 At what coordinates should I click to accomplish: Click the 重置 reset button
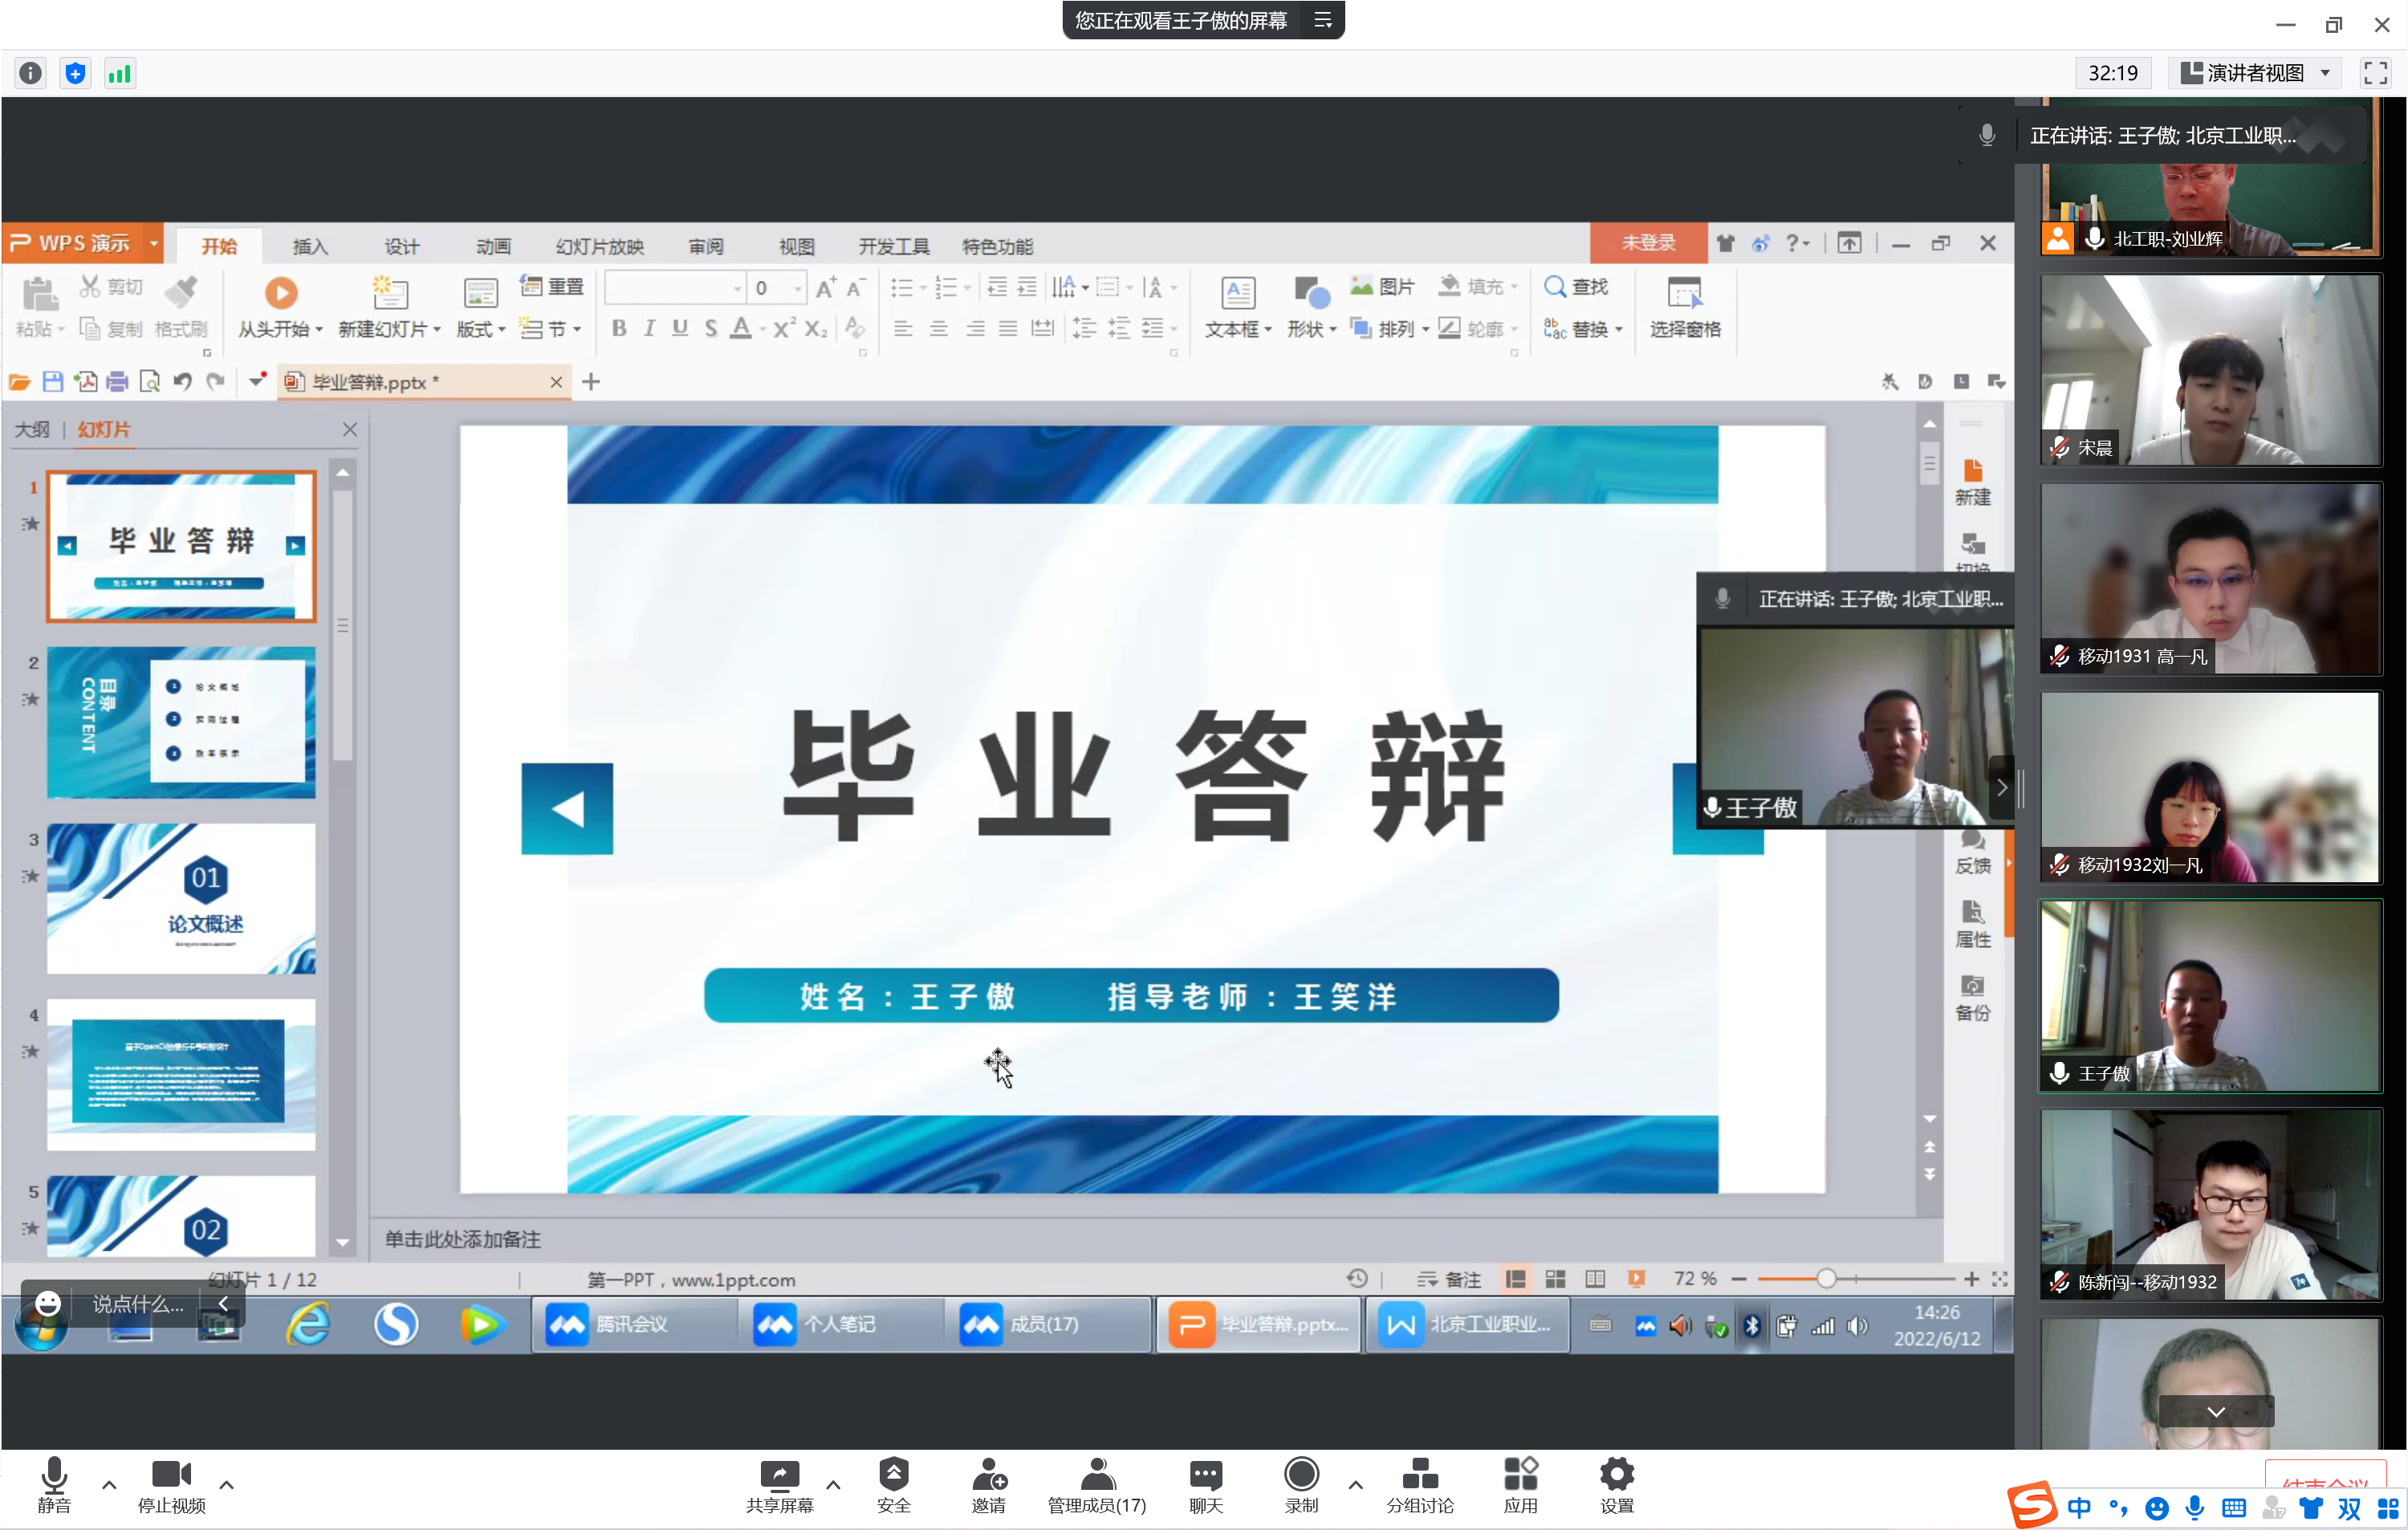coord(552,286)
